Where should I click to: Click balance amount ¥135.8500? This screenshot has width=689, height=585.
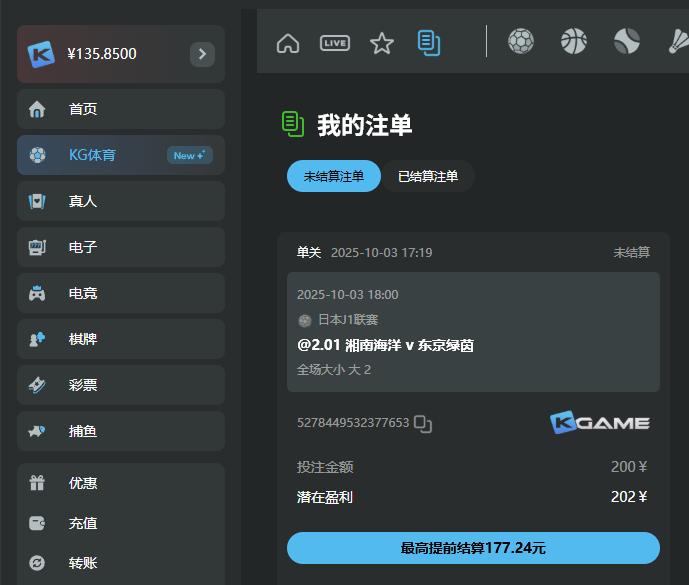[102, 54]
